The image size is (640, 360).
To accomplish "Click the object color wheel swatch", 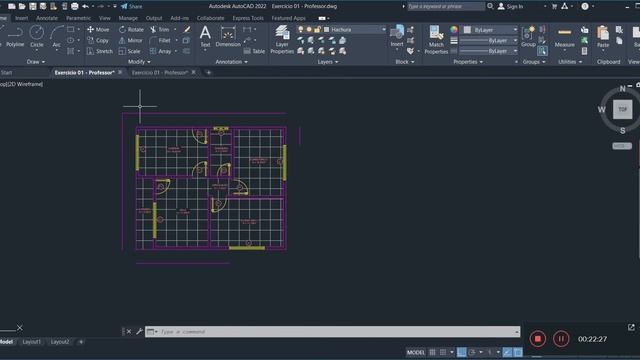I will 454,29.
